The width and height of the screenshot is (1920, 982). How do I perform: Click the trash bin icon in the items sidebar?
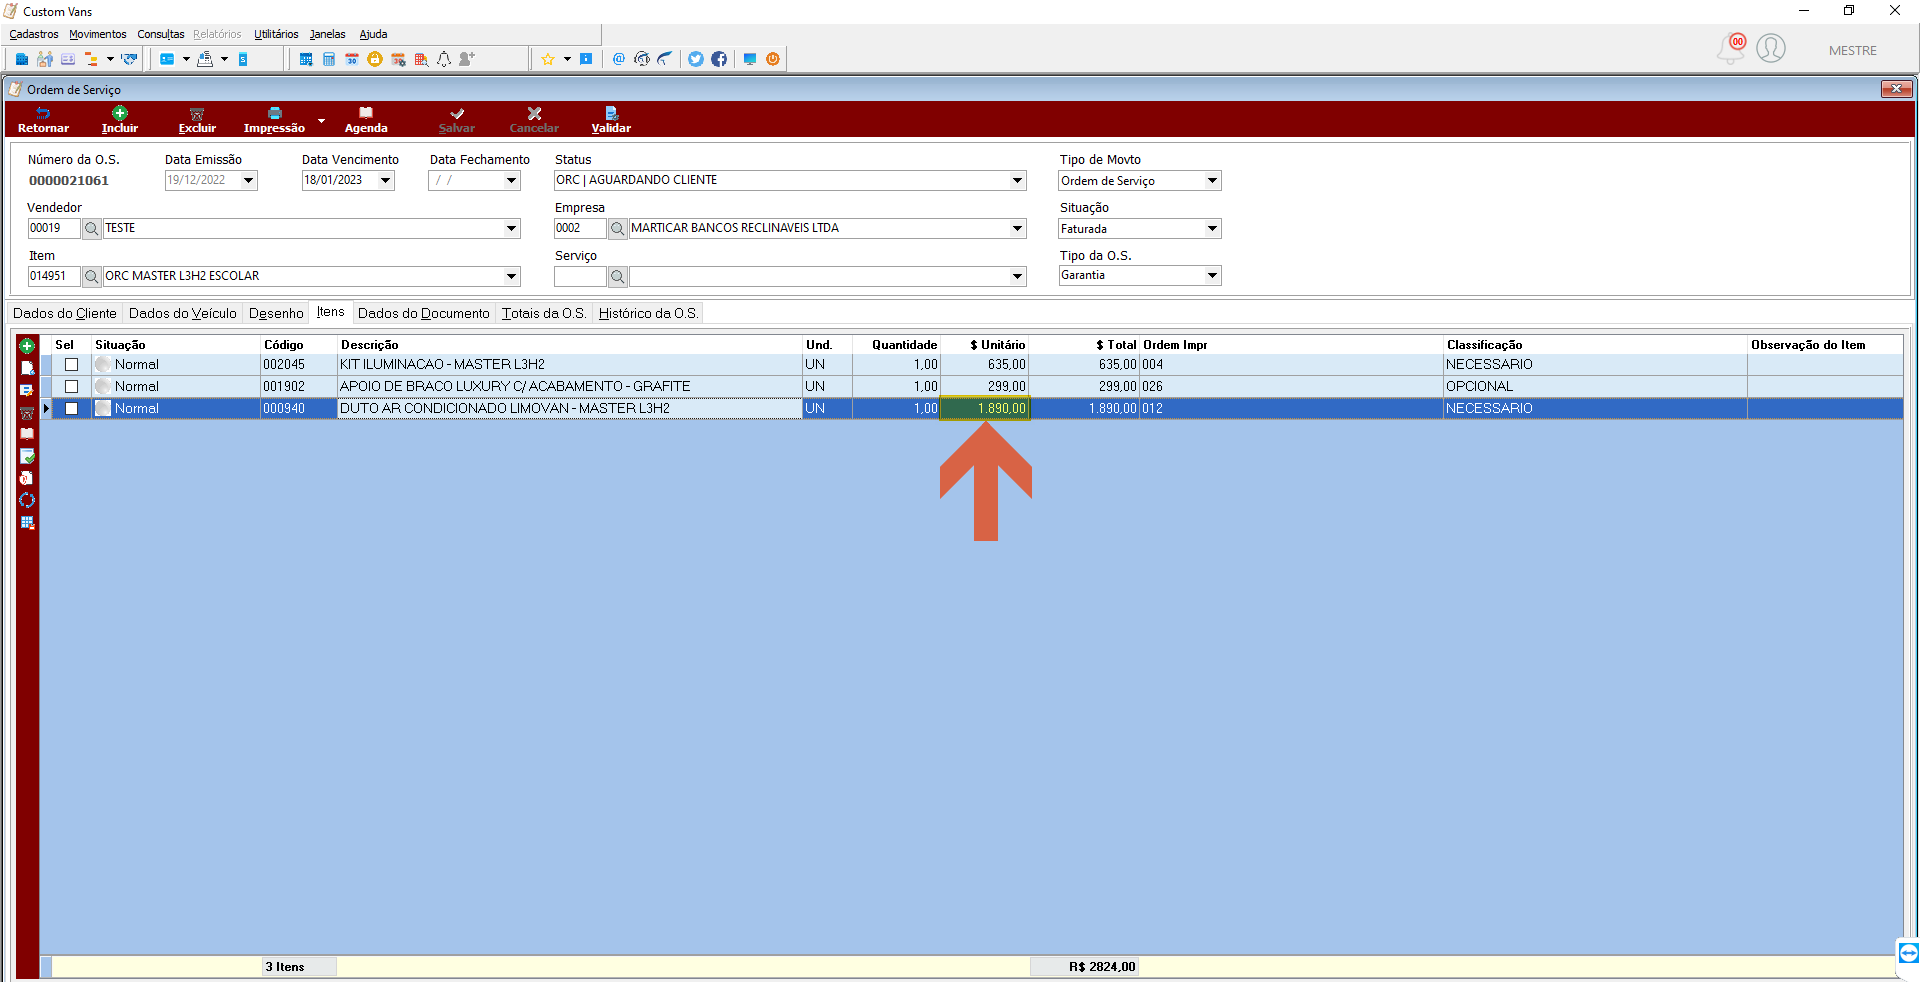[27, 412]
